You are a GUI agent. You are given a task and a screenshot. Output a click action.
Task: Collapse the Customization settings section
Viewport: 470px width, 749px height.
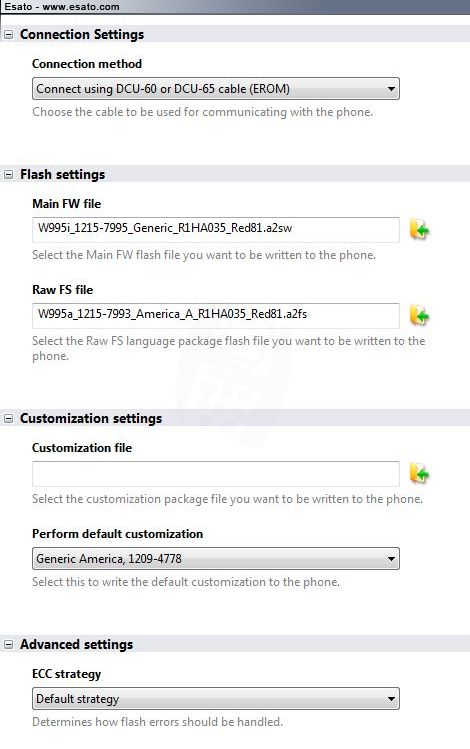point(9,419)
